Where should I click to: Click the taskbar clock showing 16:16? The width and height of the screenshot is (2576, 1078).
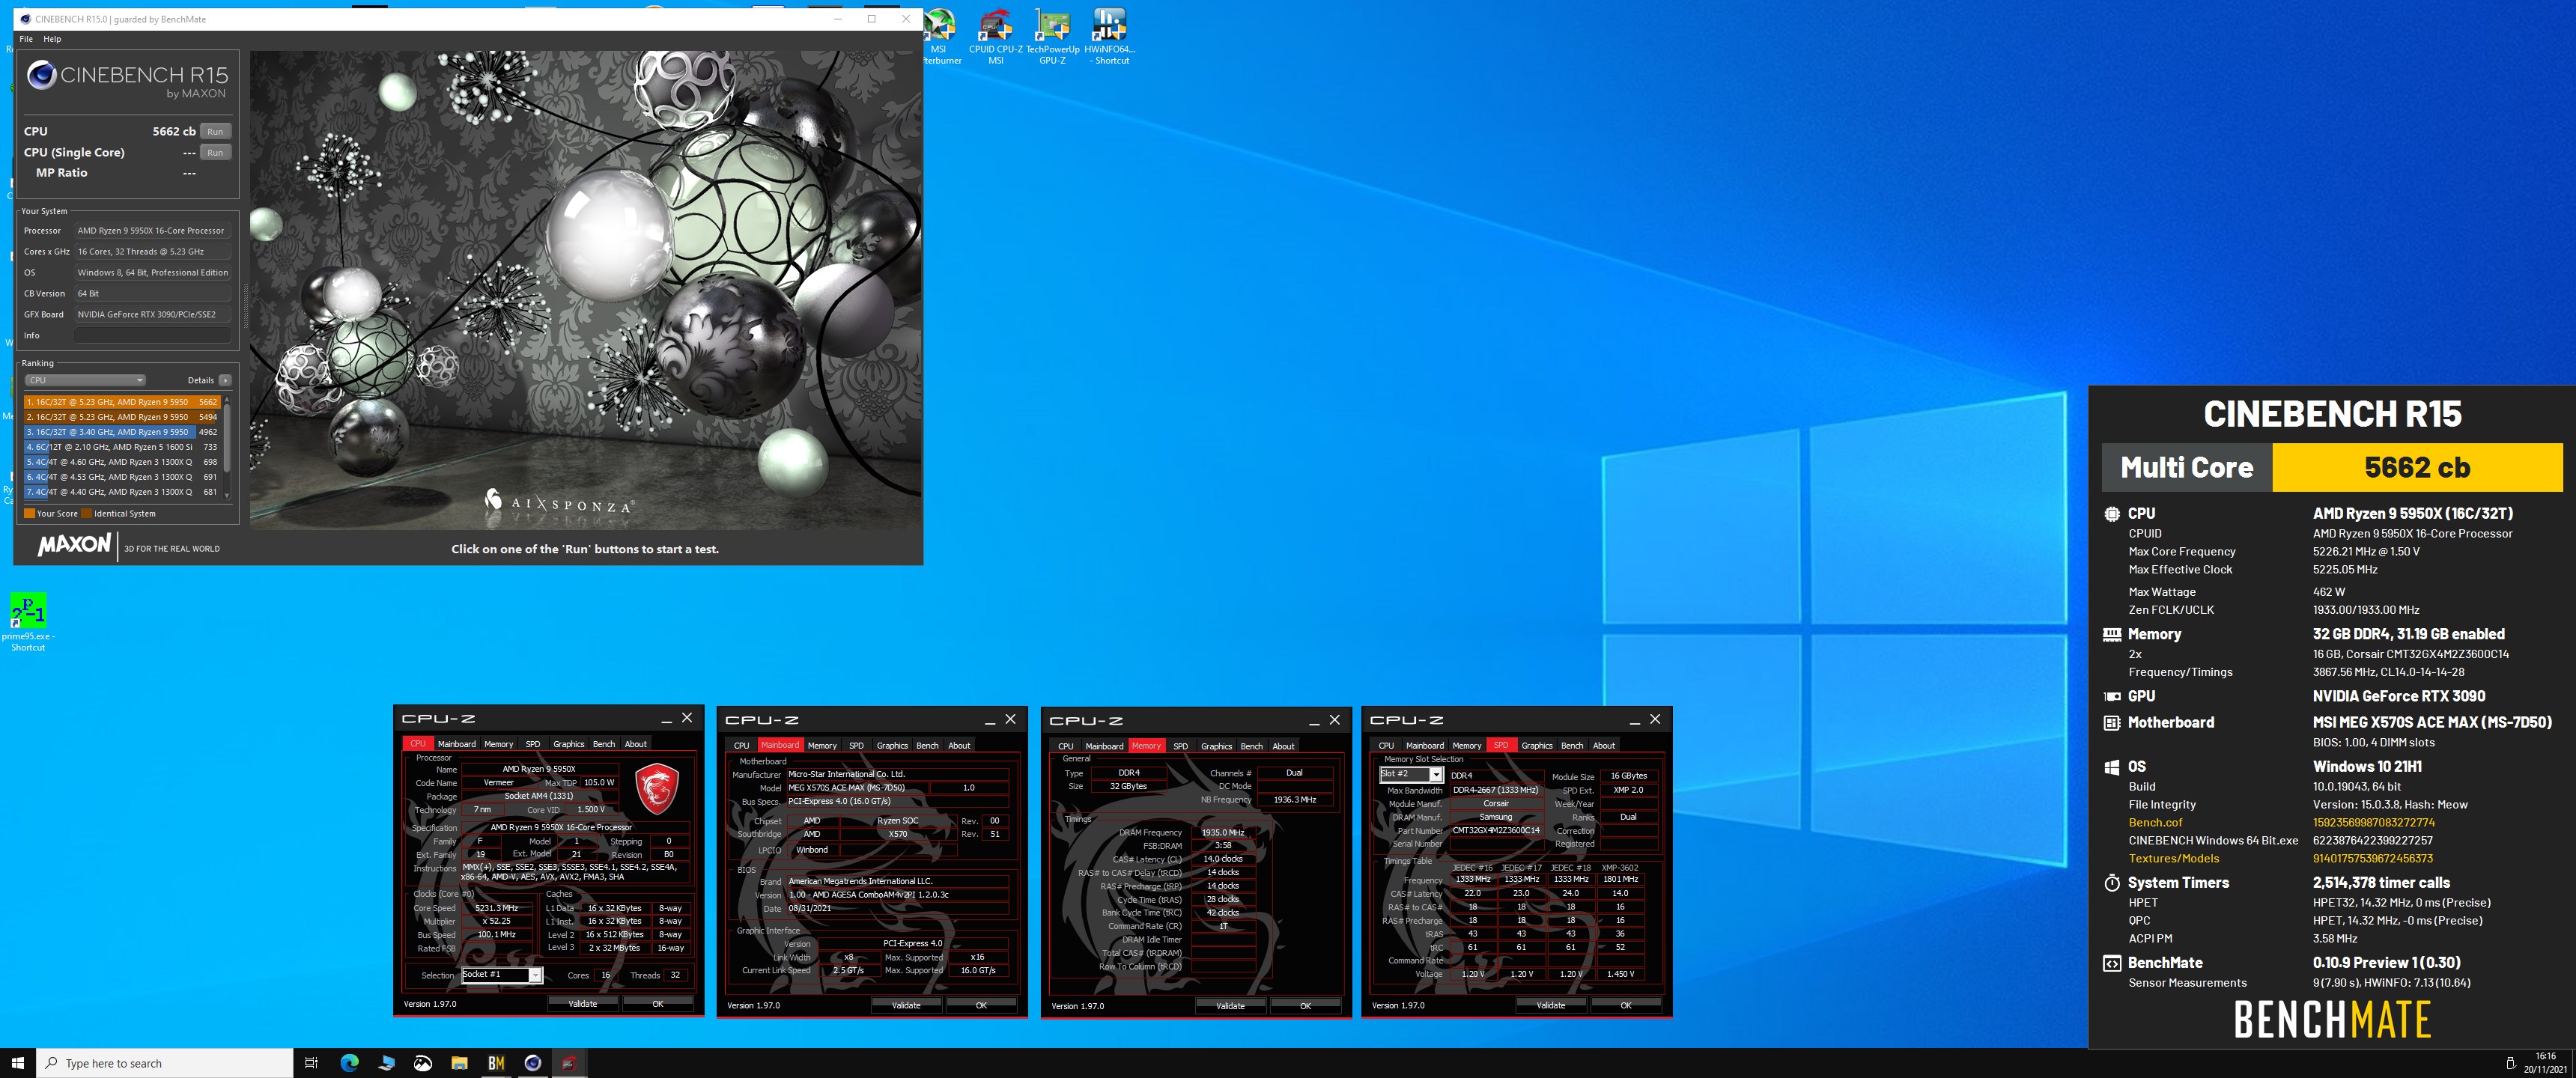coord(2546,1063)
